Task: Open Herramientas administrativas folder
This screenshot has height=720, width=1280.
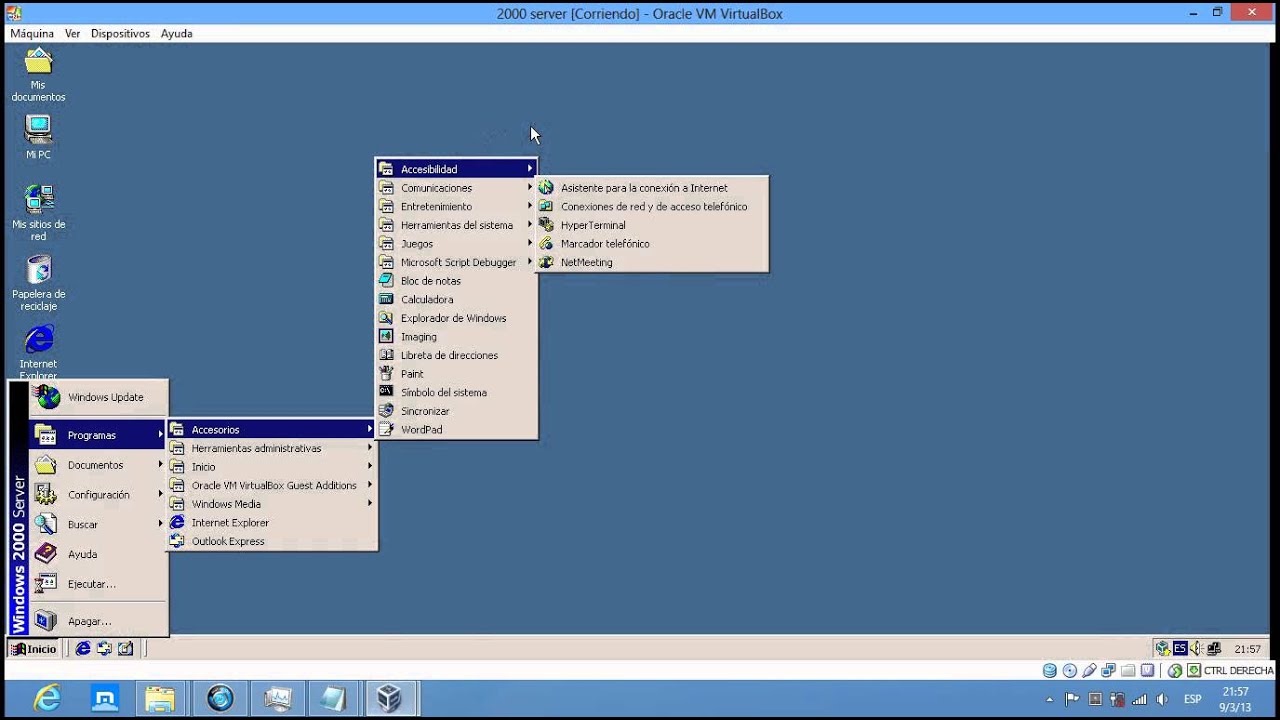Action: tap(272, 448)
